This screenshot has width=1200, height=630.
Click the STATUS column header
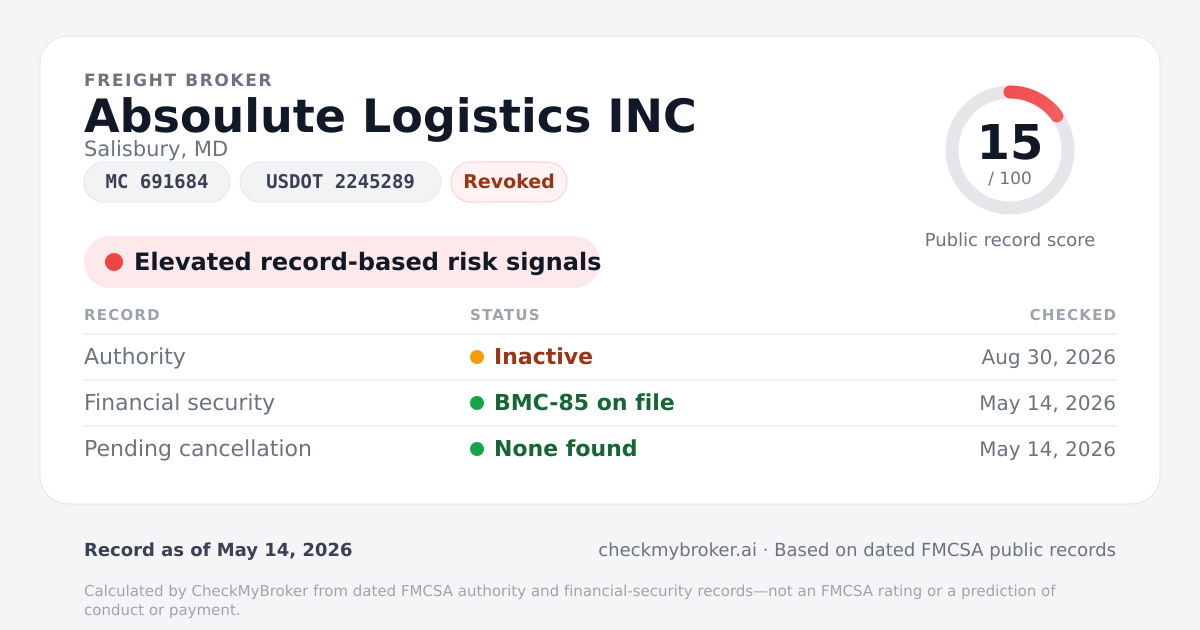pos(505,315)
